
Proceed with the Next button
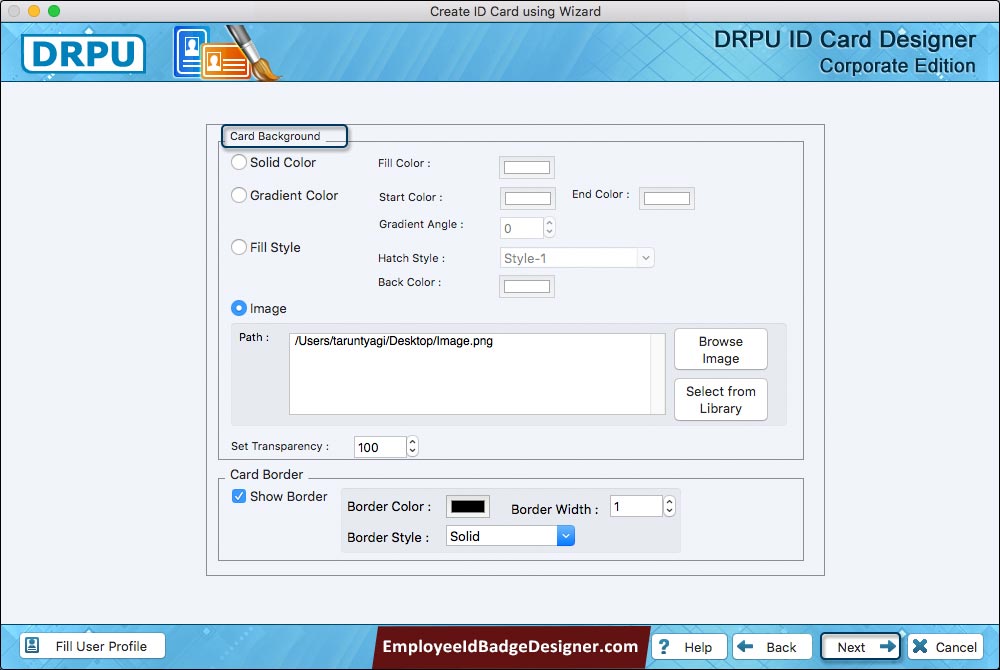tap(860, 646)
